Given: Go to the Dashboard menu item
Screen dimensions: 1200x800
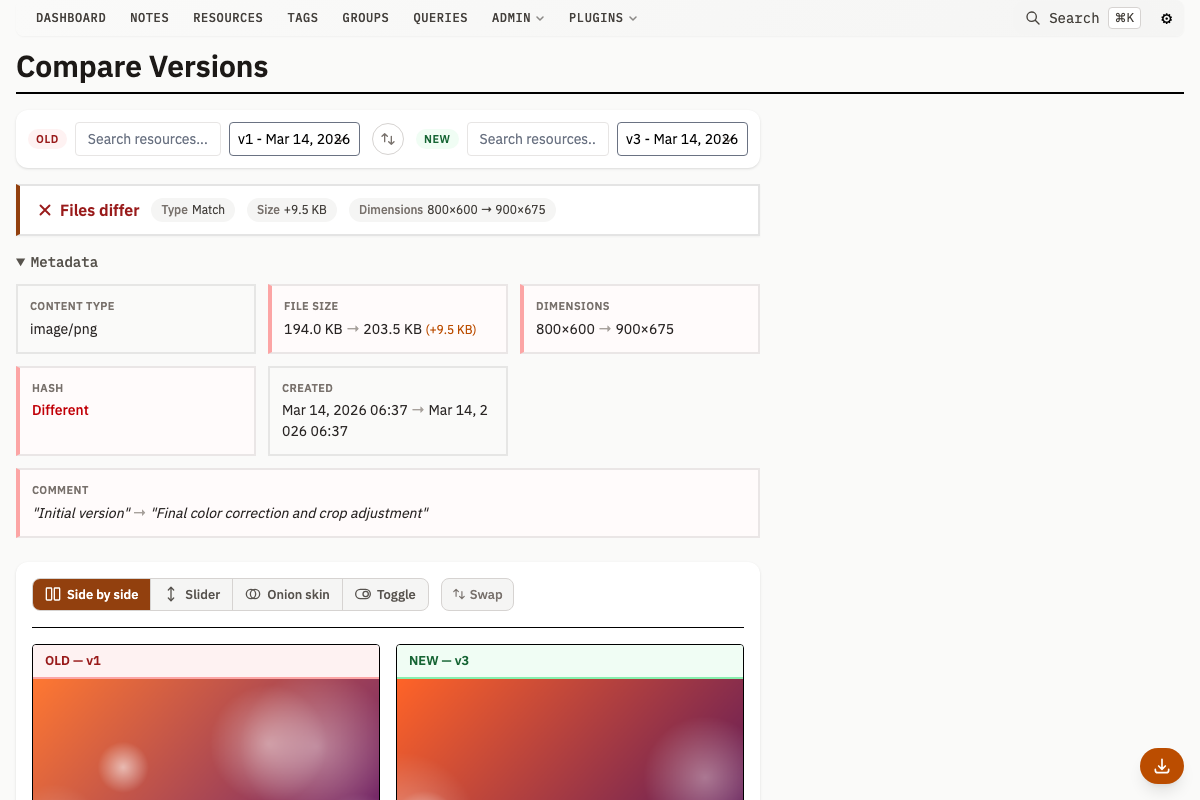Looking at the screenshot, I should tap(70, 17).
